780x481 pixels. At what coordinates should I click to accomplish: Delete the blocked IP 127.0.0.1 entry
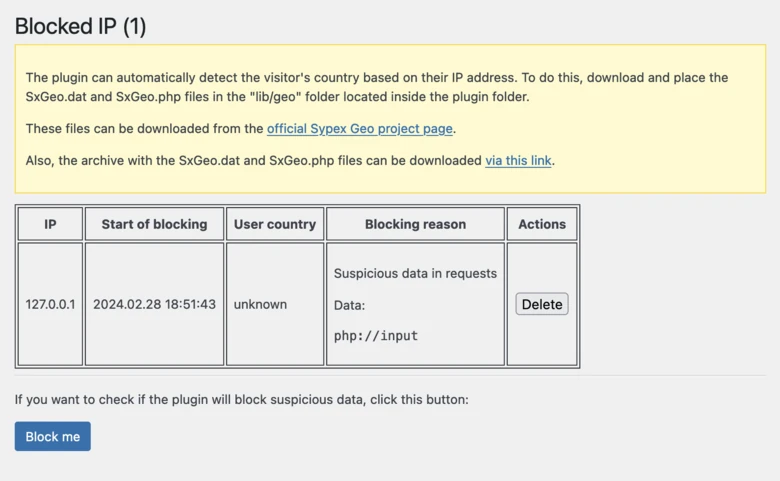click(542, 304)
